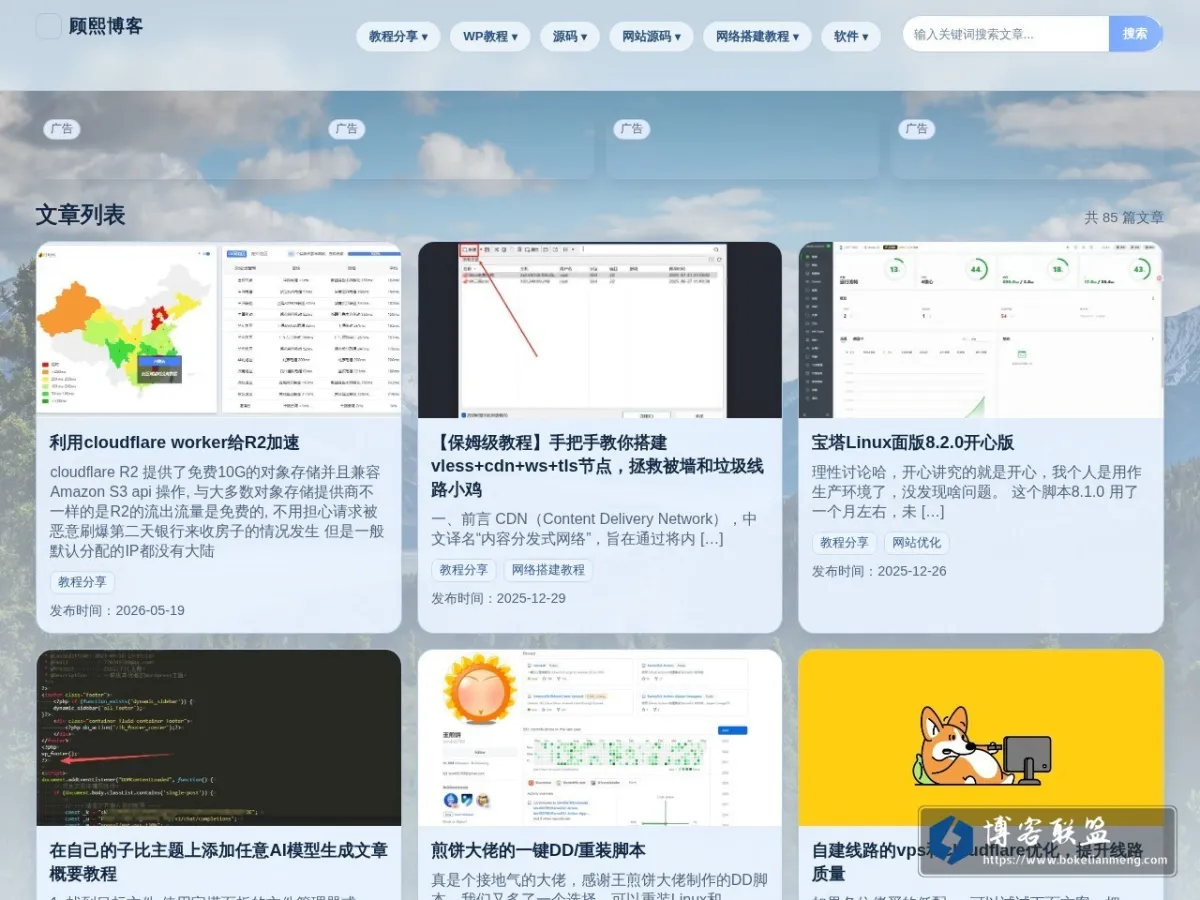Select 教程分享 tag under 宝塔Linux article
This screenshot has height=900, width=1200.
tap(844, 543)
